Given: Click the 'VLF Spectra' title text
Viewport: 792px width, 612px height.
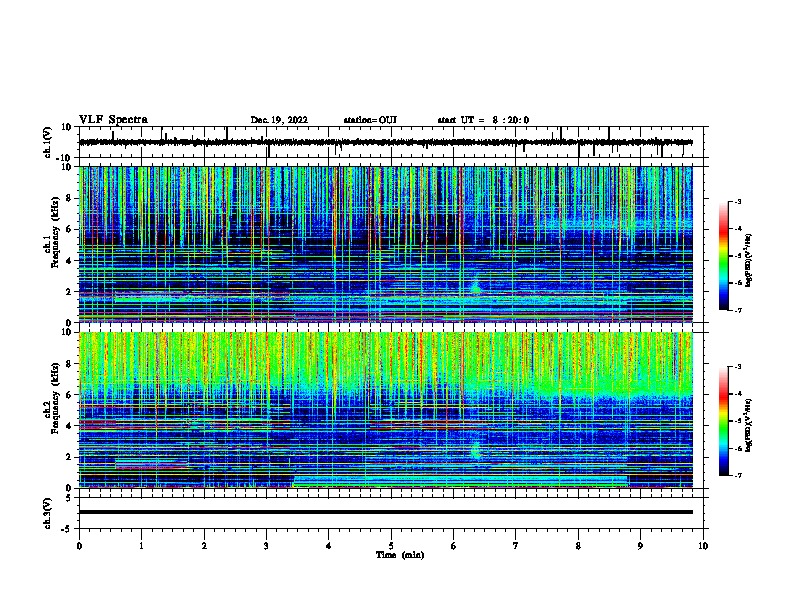Looking at the screenshot, I should 113,120.
